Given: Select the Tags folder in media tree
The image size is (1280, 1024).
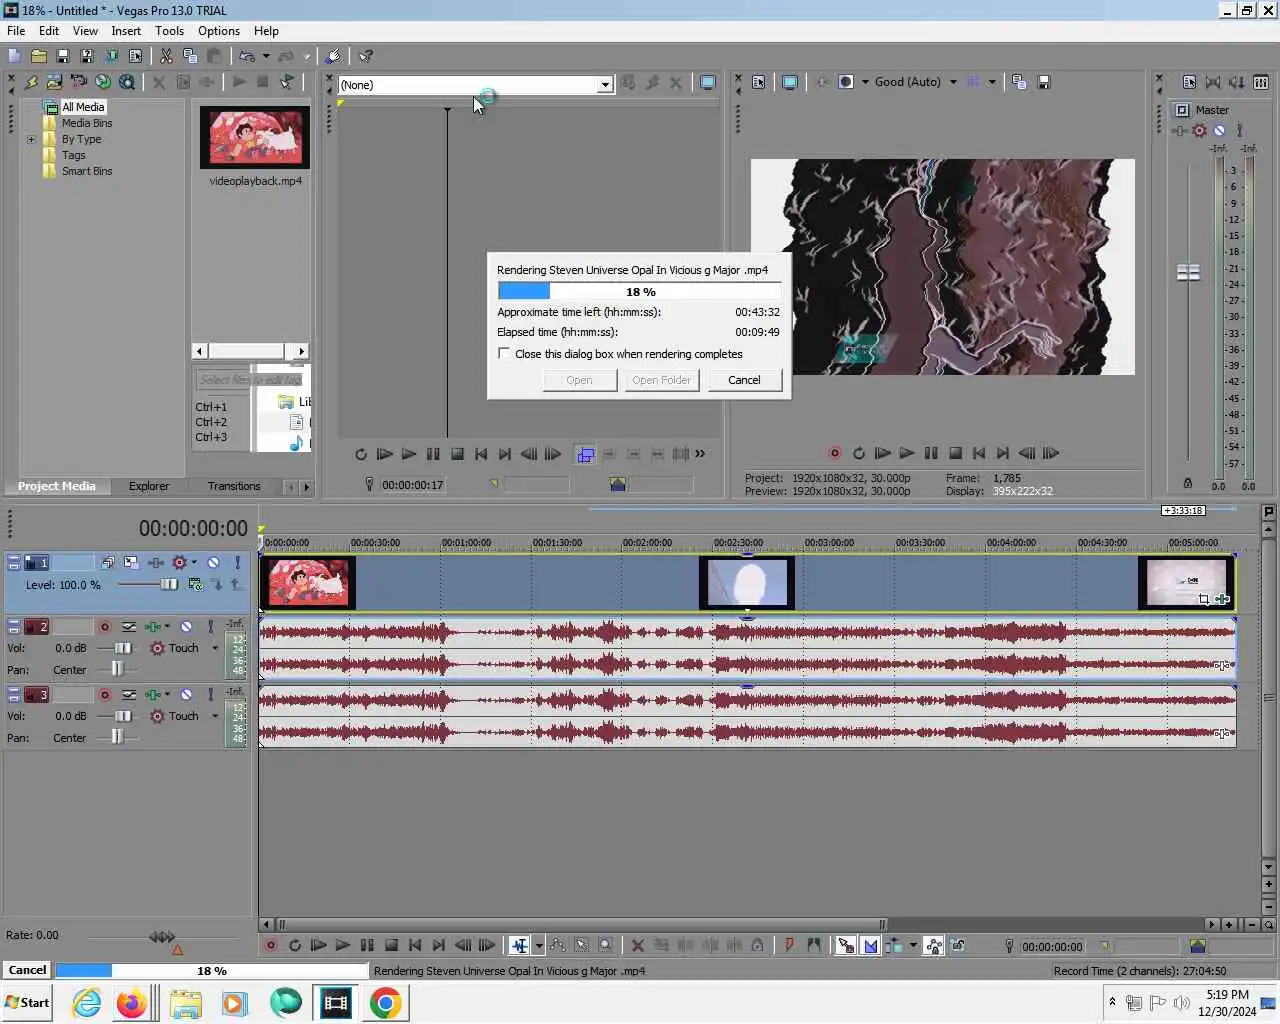Looking at the screenshot, I should click(73, 155).
